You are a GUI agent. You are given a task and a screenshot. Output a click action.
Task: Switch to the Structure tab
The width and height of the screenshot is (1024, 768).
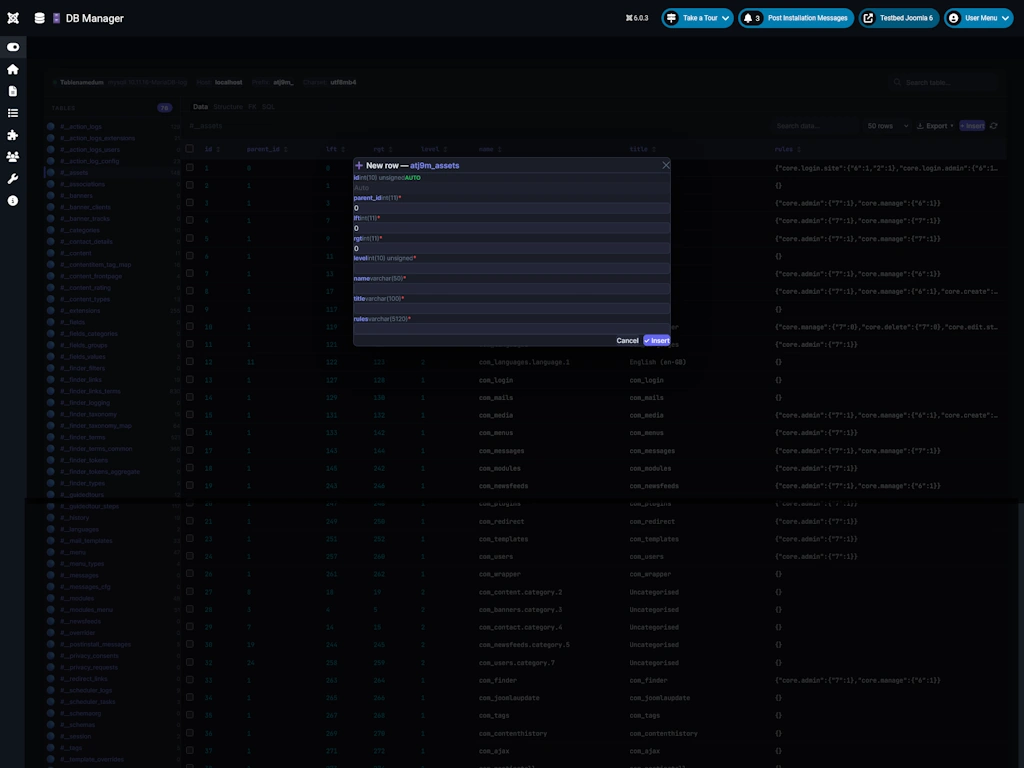pos(228,106)
